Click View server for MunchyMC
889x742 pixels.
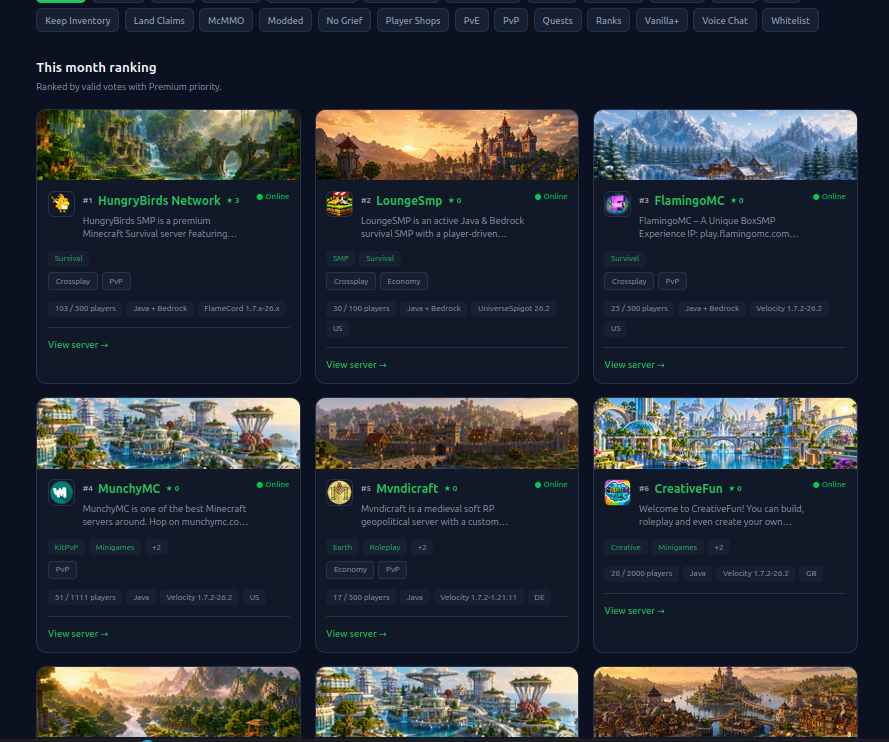[x=78, y=634]
